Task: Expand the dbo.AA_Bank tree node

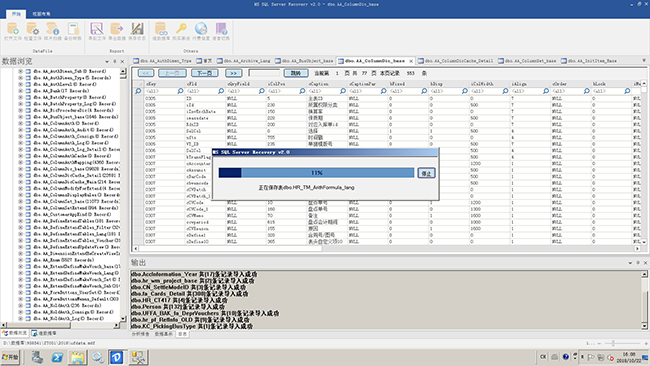Action: click(x=20, y=91)
